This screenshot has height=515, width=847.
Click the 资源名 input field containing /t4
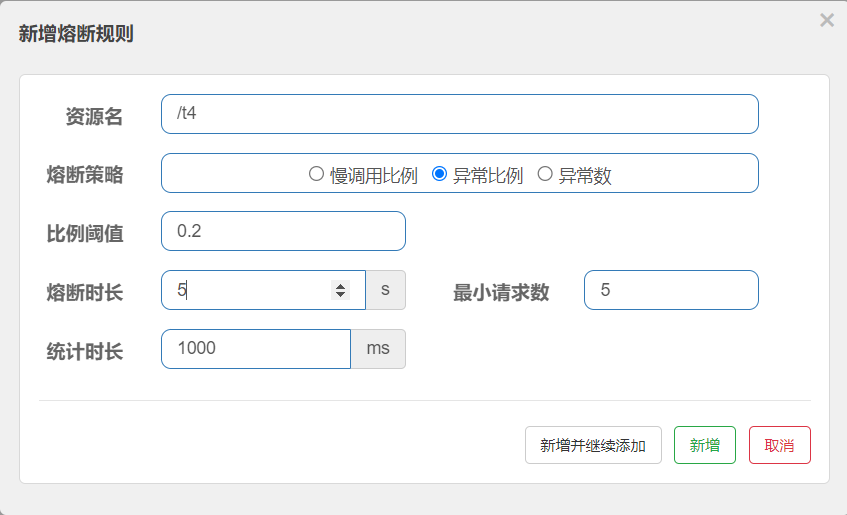(x=459, y=114)
